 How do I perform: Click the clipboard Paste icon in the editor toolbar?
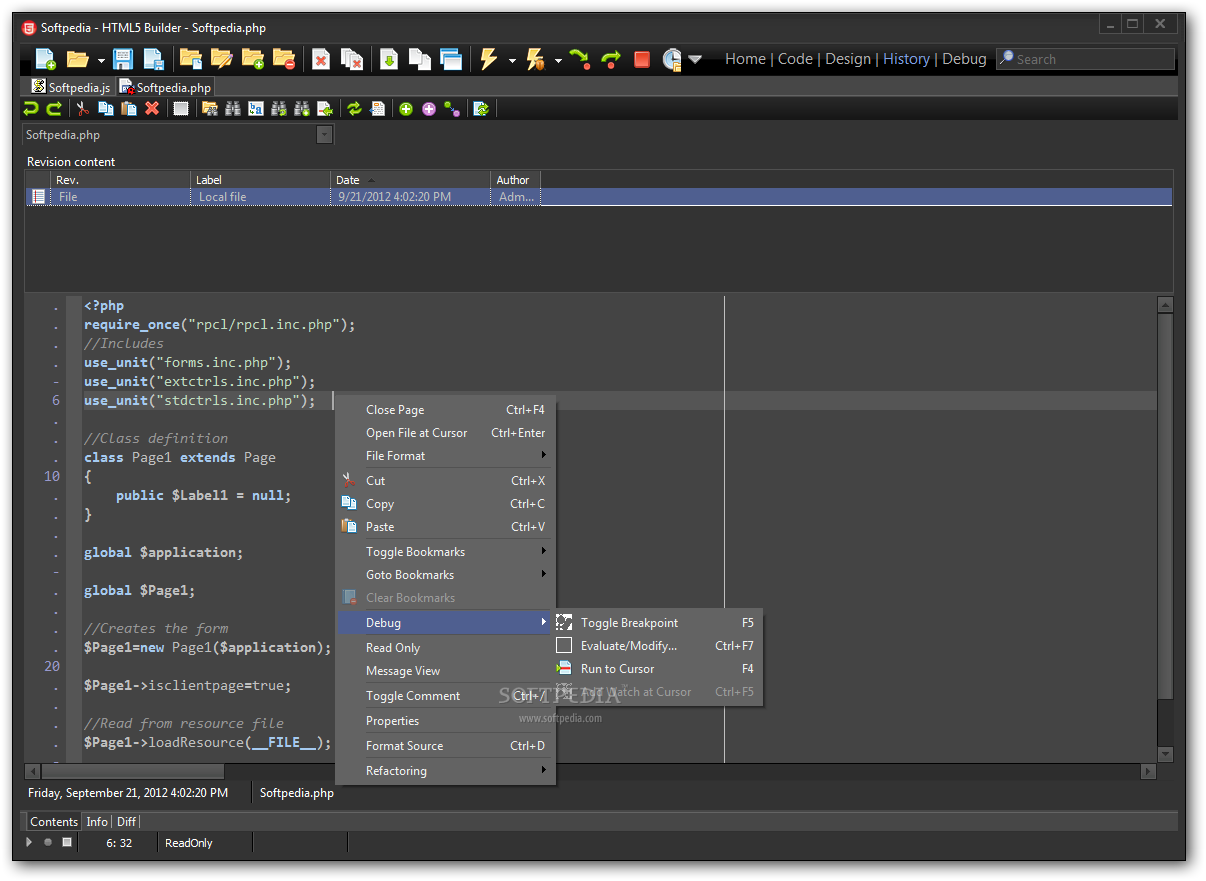click(129, 108)
